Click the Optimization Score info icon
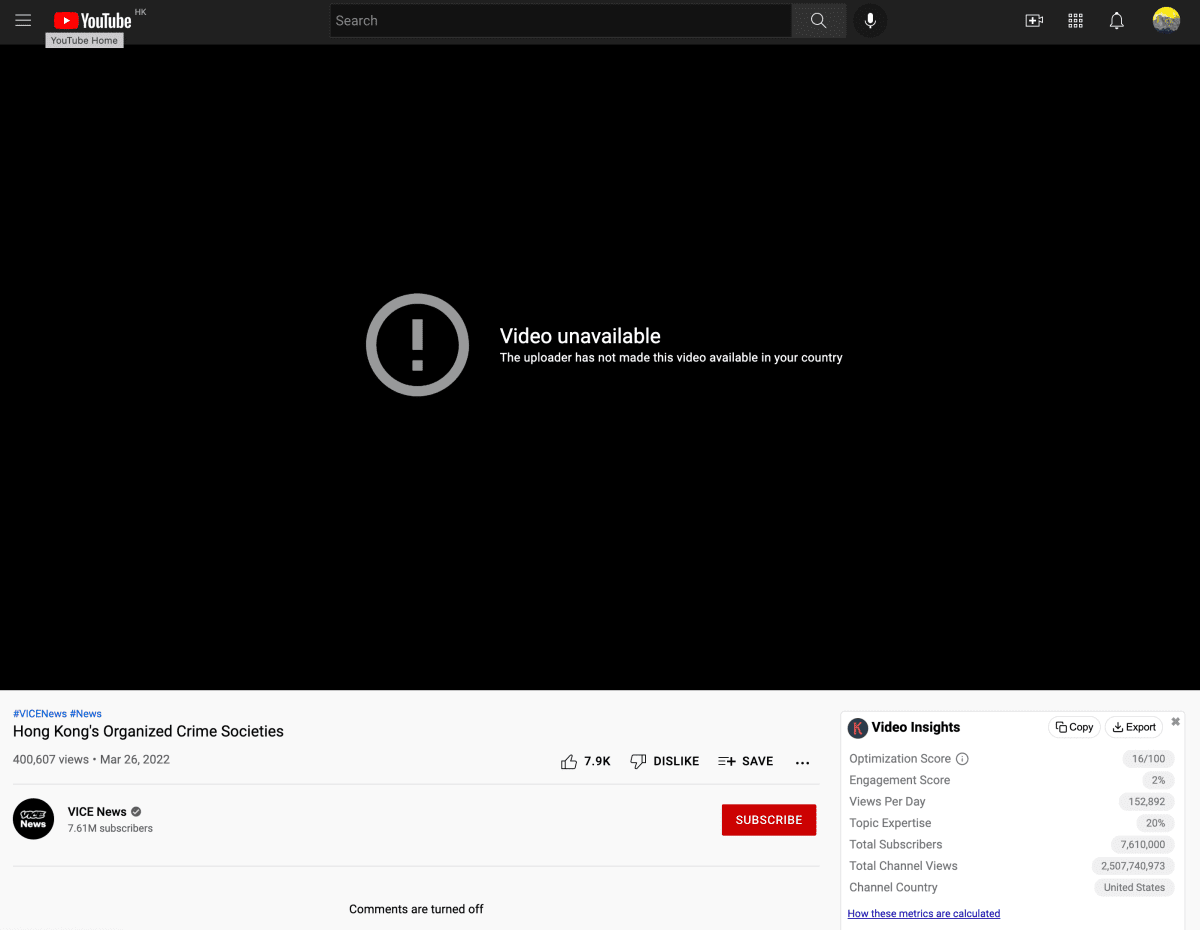 pos(962,759)
